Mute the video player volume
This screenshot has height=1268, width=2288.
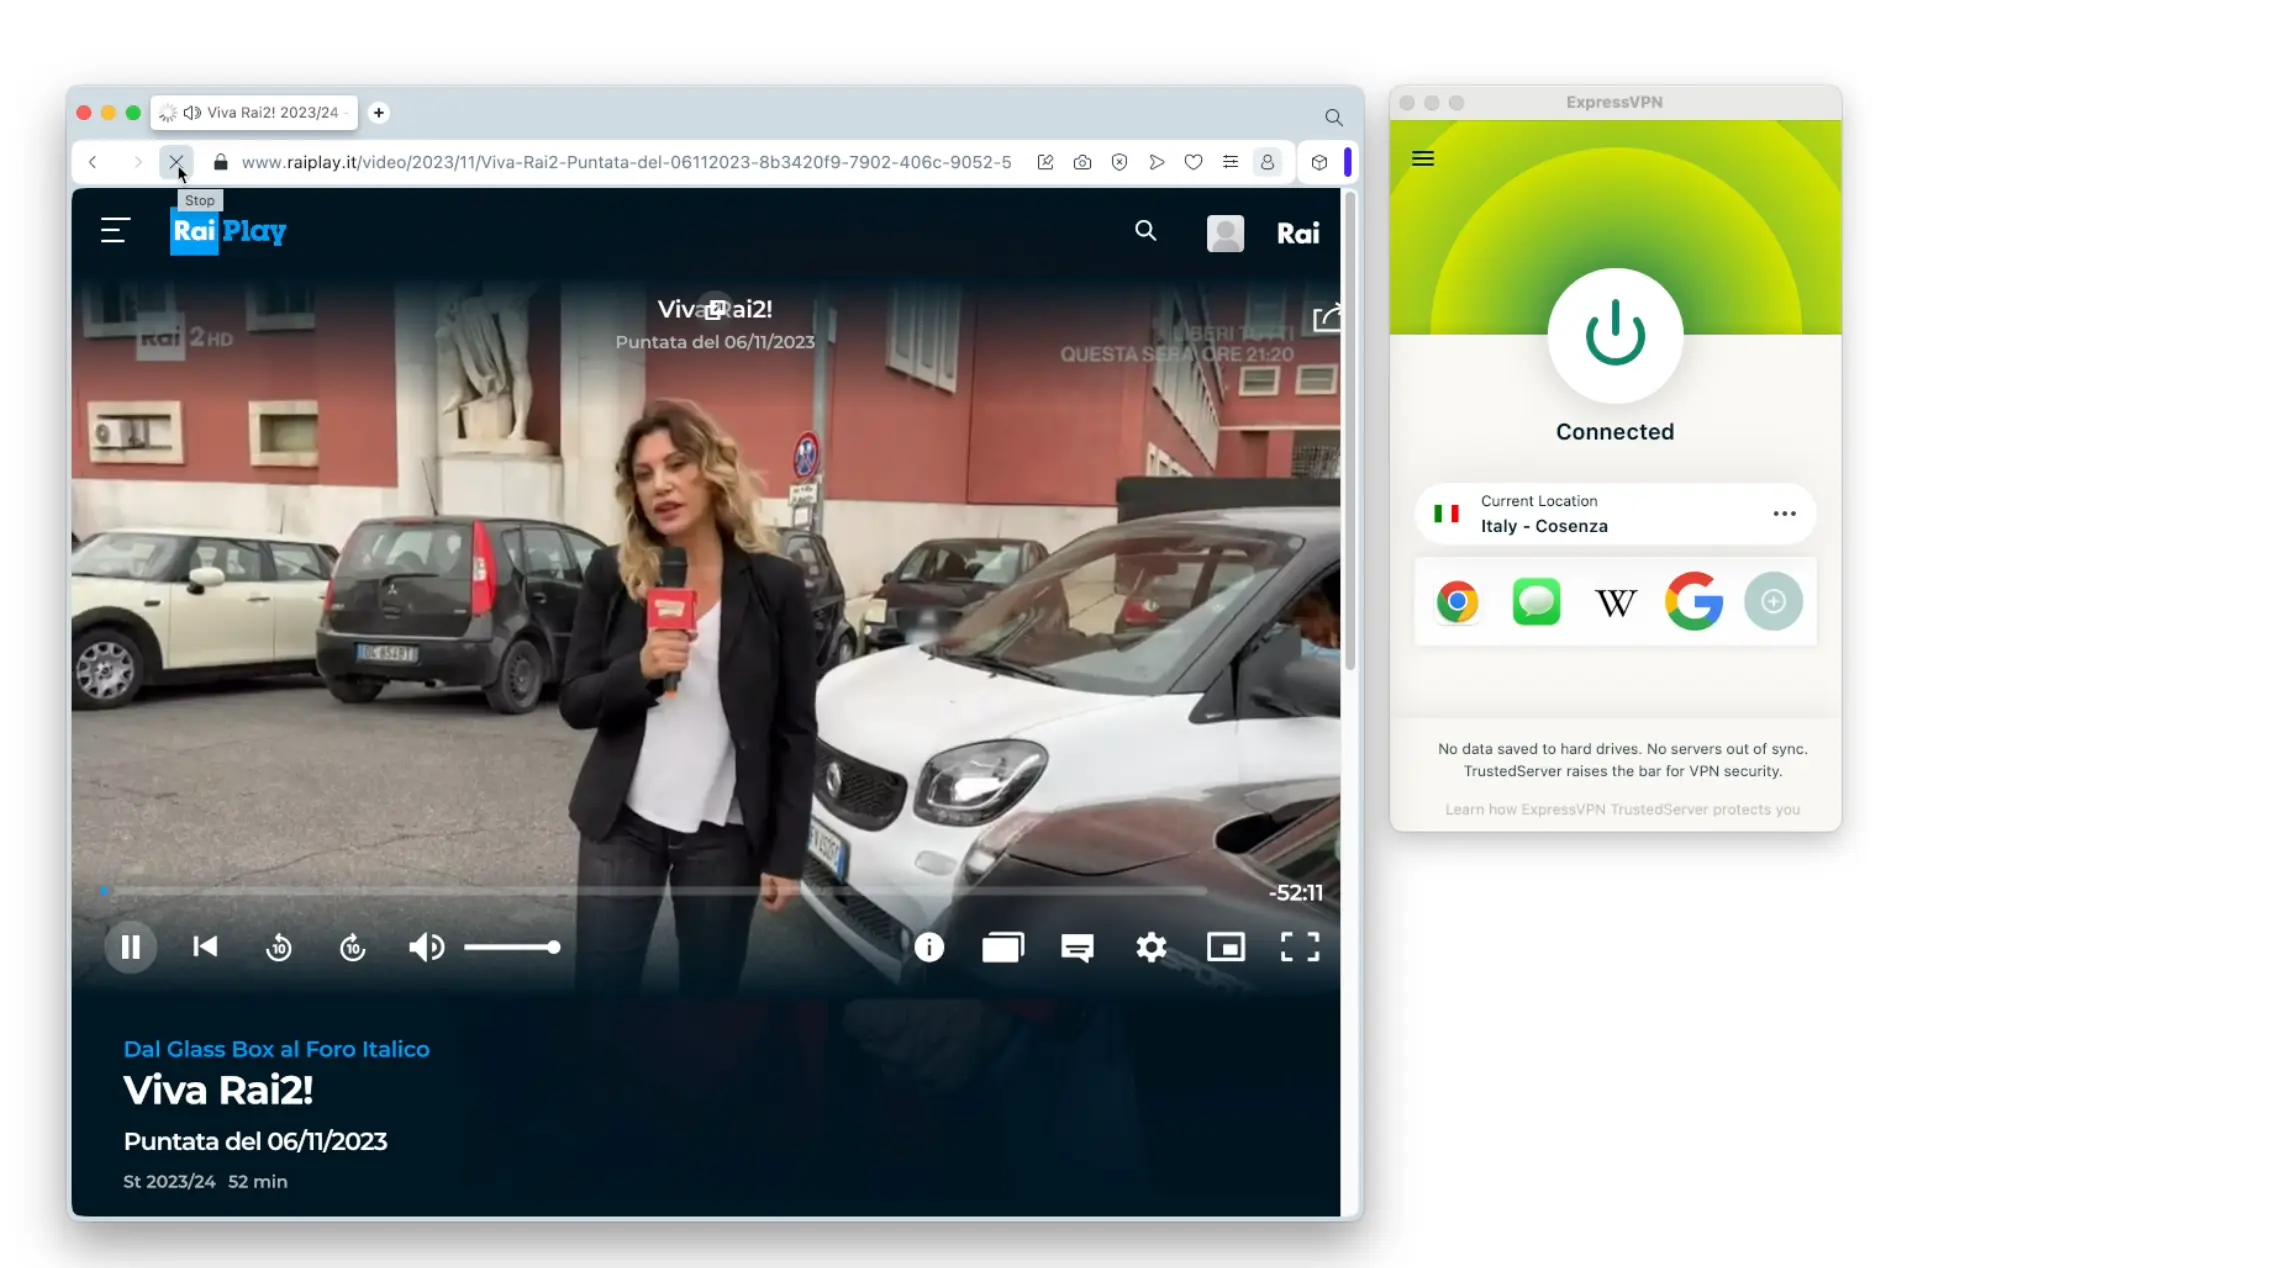(426, 947)
